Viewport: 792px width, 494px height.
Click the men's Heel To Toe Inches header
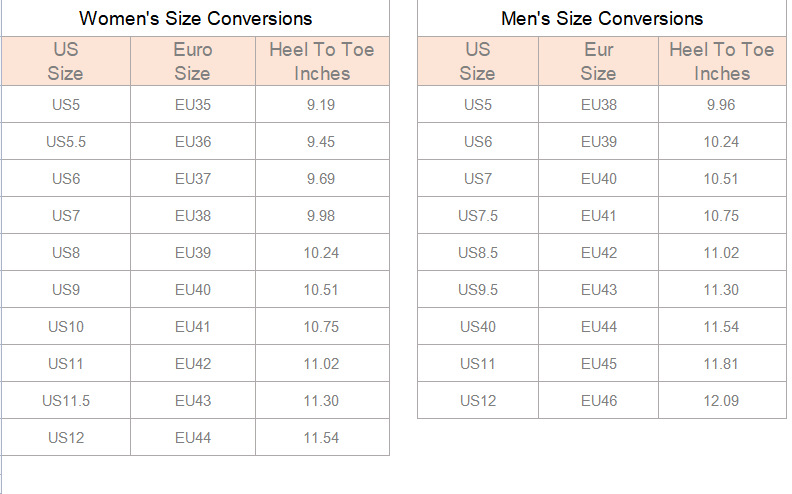point(722,61)
